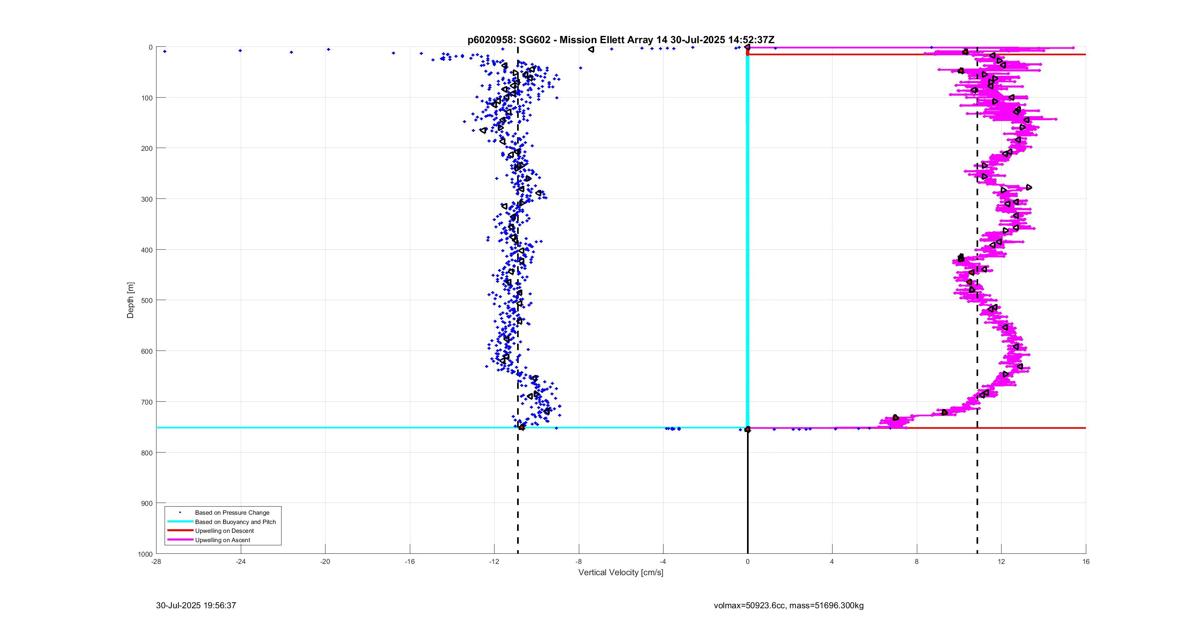Click the depth-axis tick label '200'

(146, 148)
